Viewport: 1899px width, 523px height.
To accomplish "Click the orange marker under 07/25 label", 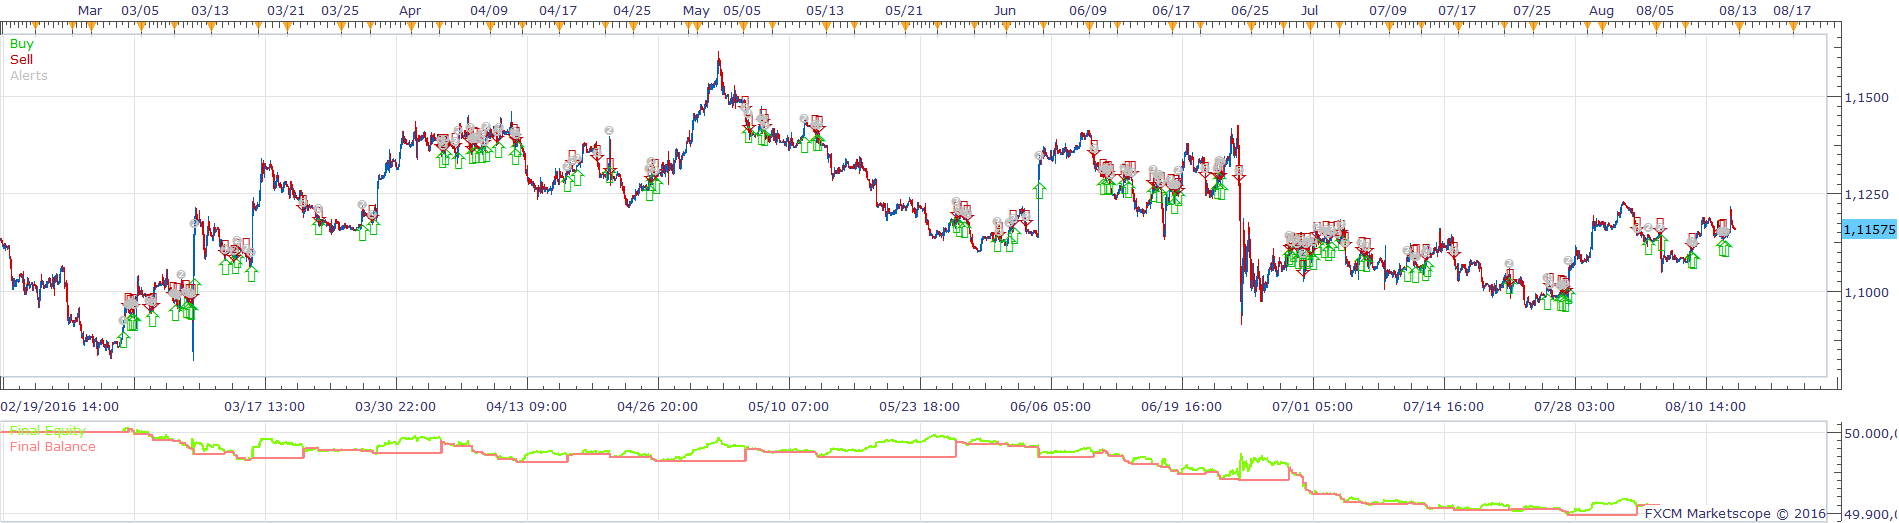I will 1532,27.
